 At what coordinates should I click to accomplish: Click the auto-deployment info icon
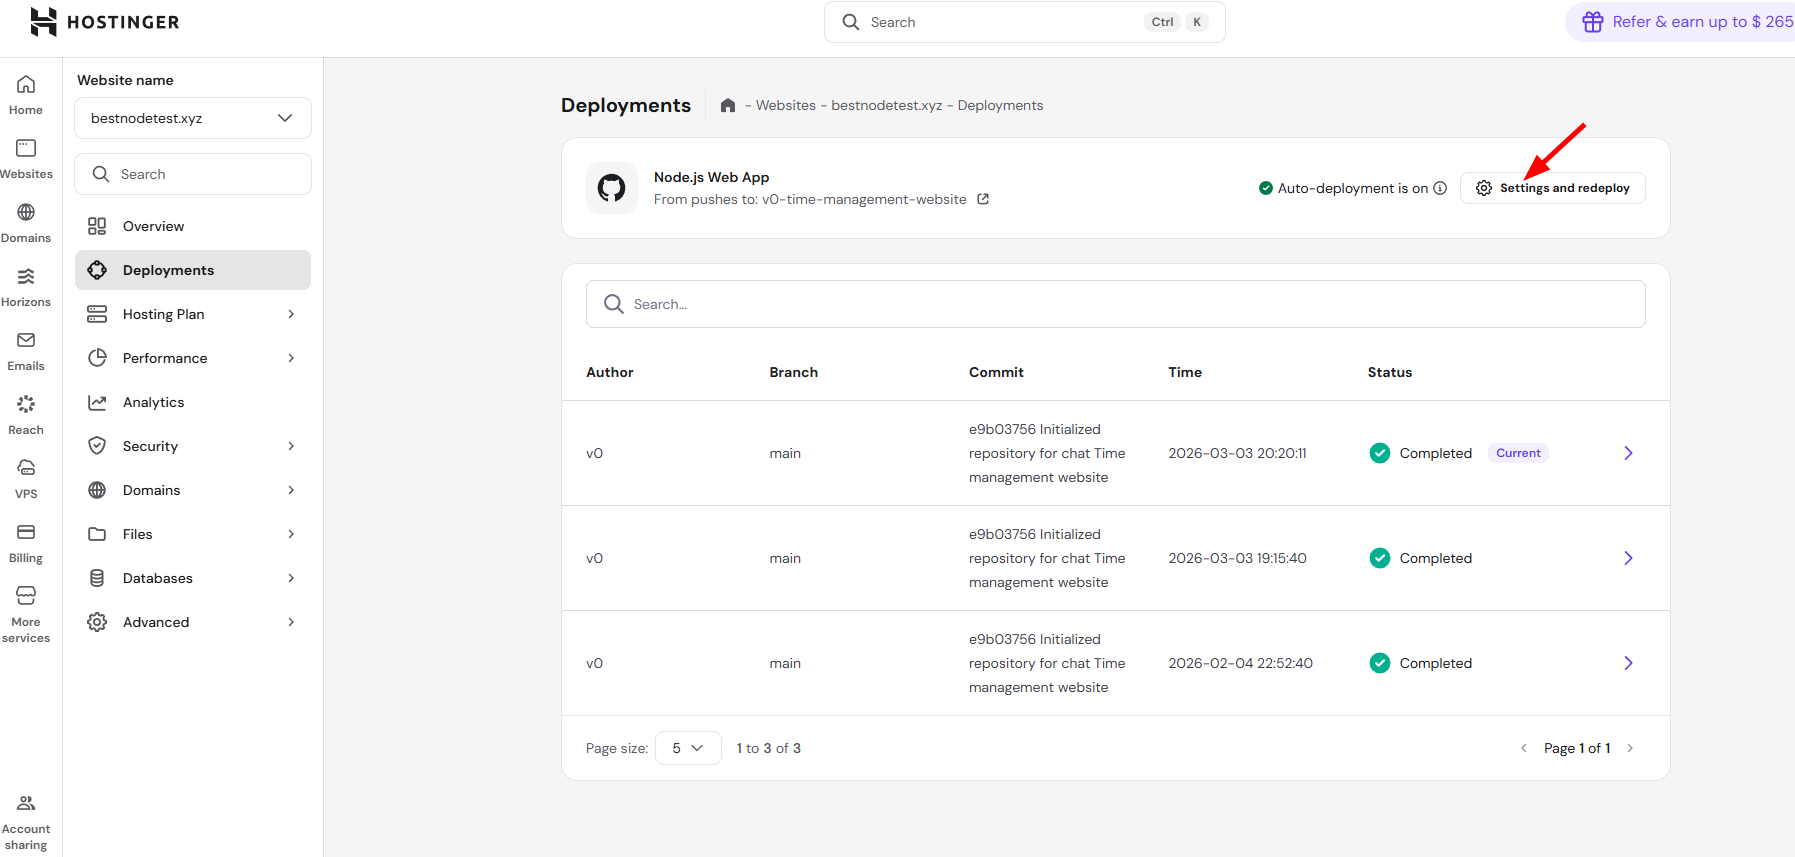(x=1440, y=188)
